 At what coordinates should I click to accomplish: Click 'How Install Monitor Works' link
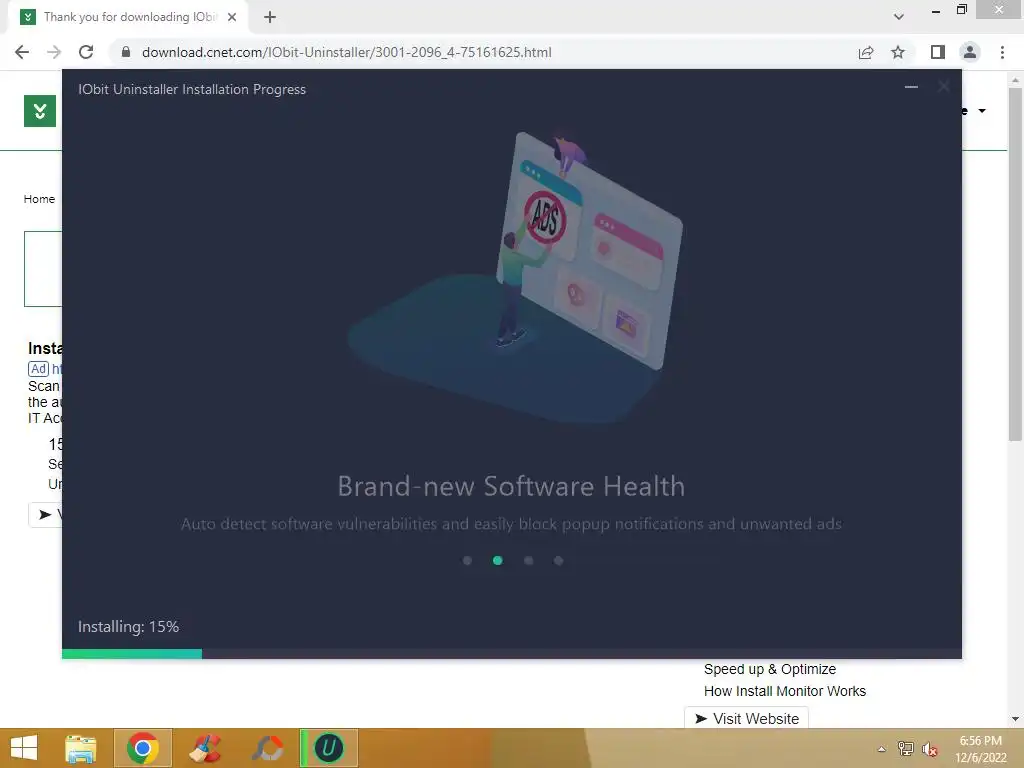pyautogui.click(x=784, y=691)
